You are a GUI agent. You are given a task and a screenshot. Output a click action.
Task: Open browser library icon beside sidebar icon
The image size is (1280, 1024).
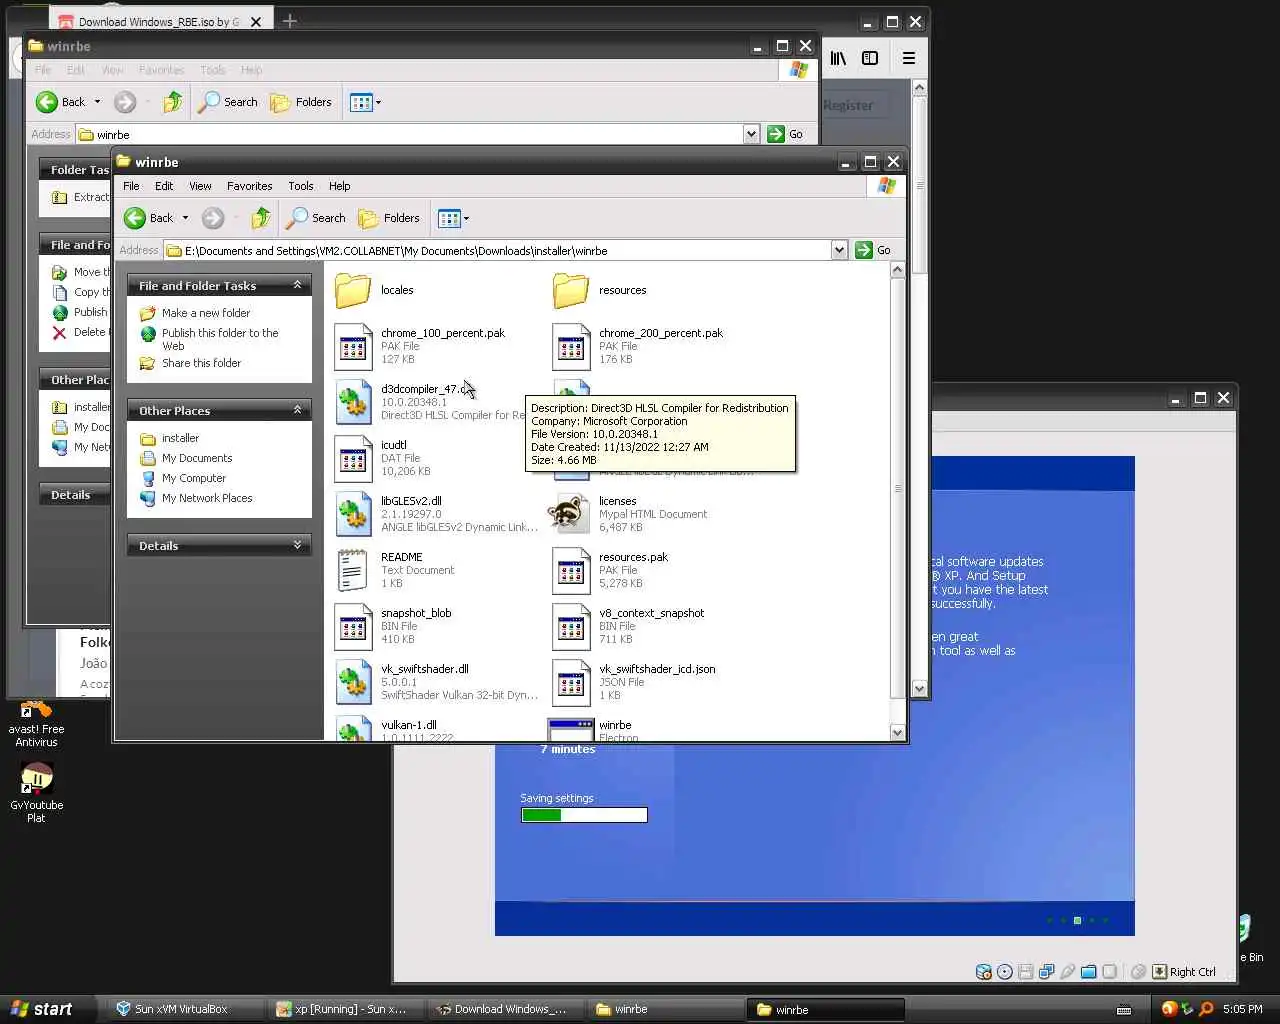(x=838, y=58)
